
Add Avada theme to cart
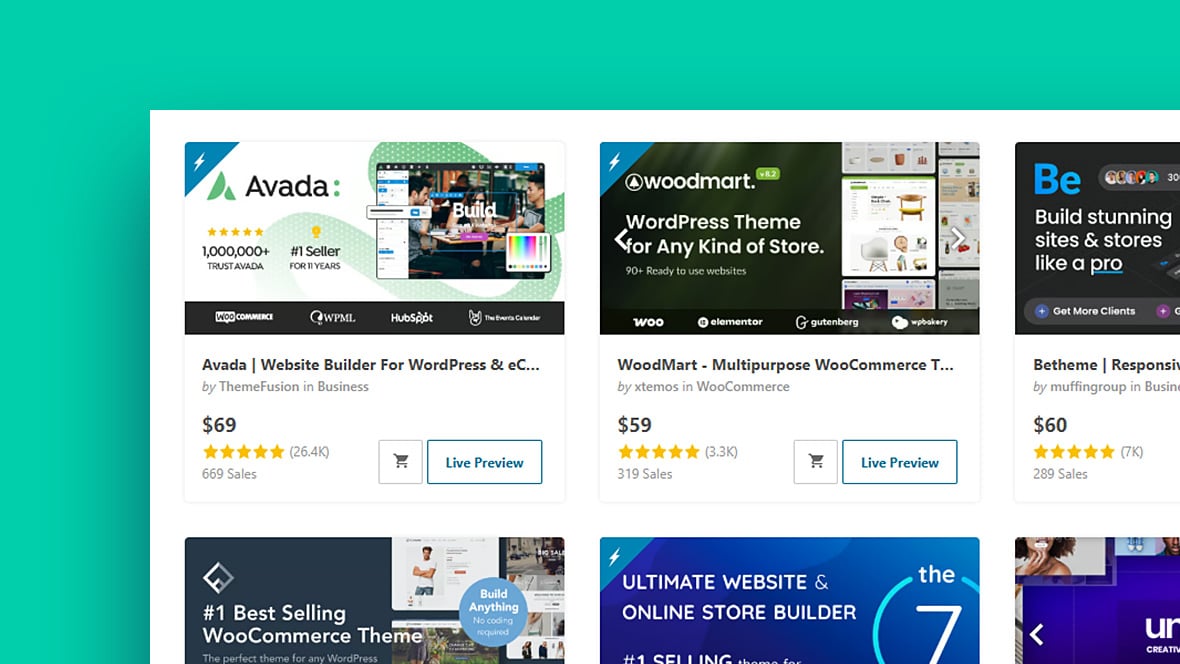click(x=400, y=461)
